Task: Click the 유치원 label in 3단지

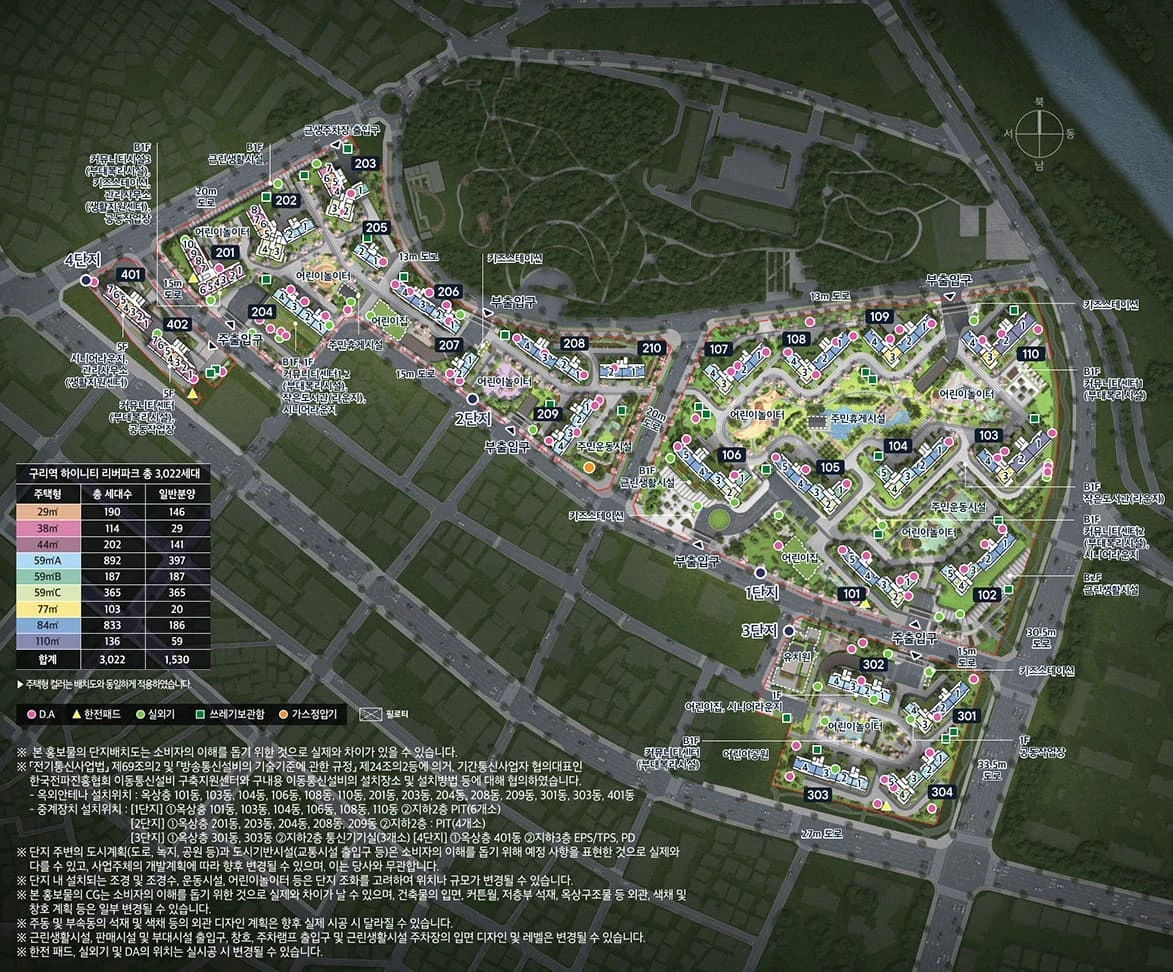Action: [x=796, y=655]
